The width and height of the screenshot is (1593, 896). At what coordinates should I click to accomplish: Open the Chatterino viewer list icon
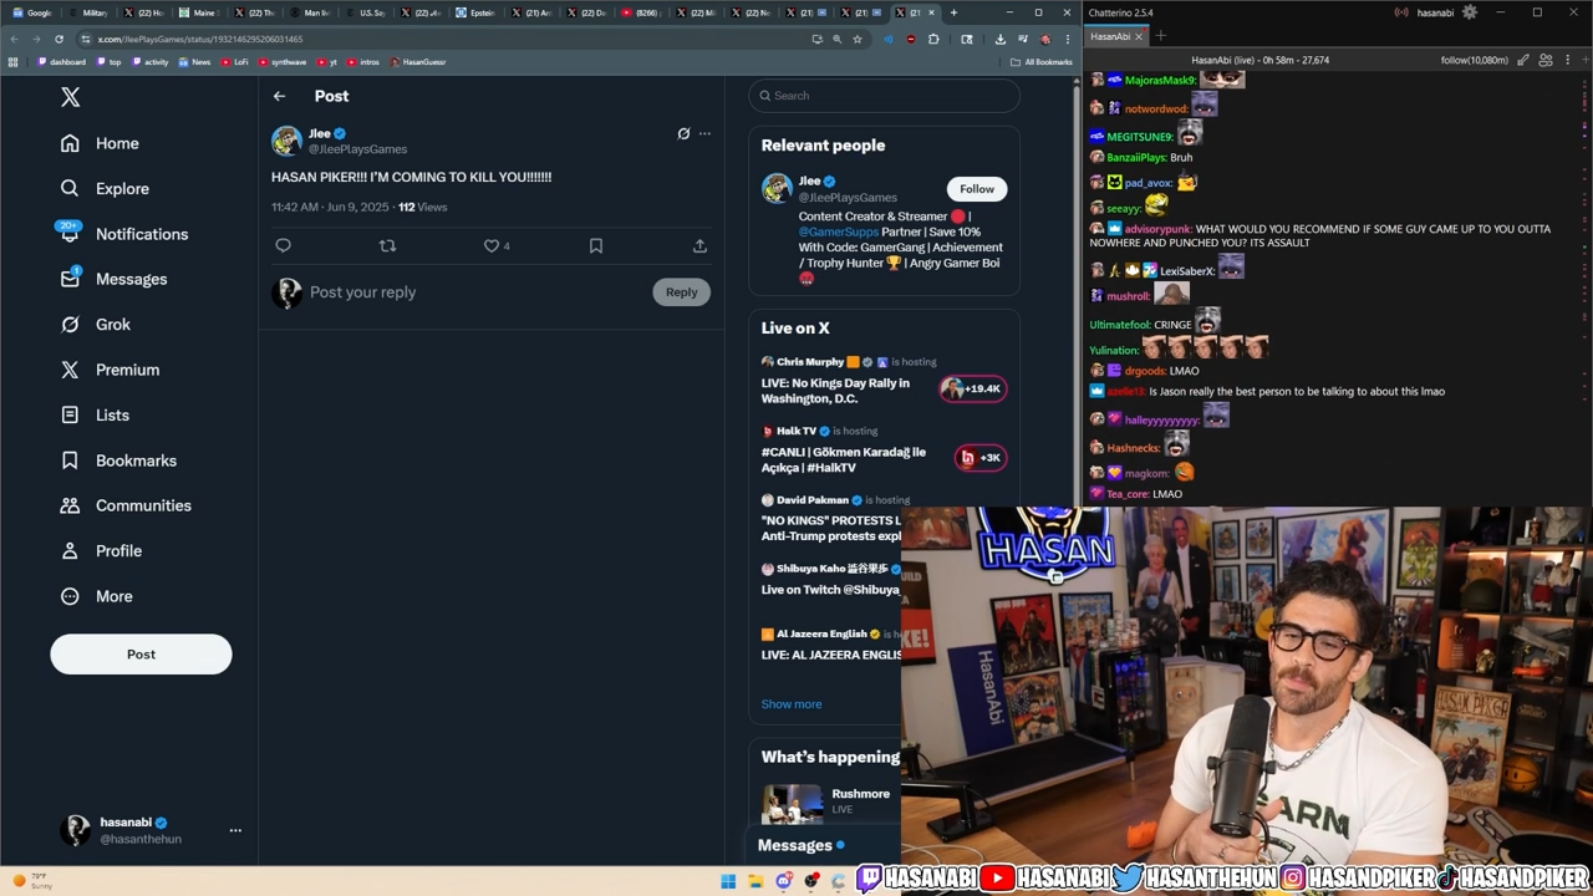click(1546, 60)
